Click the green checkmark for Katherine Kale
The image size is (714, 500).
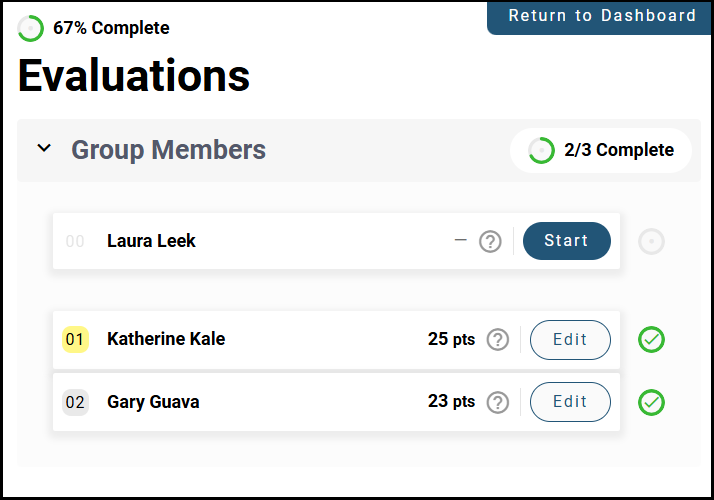point(652,340)
